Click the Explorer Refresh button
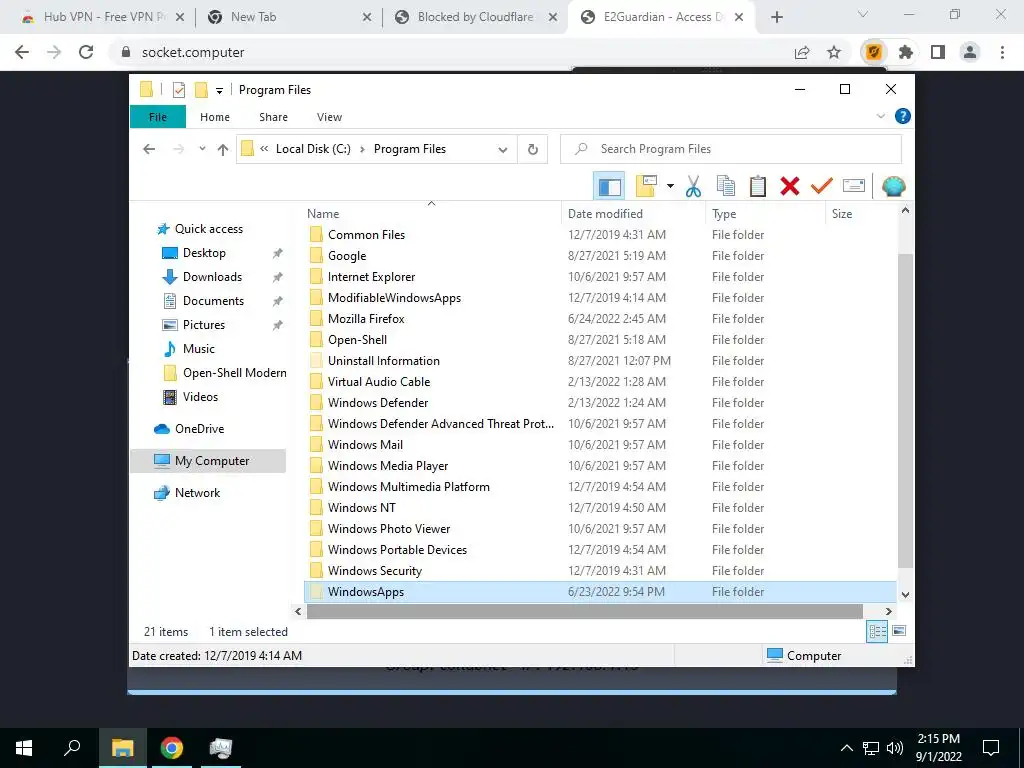1024x768 pixels. click(x=532, y=150)
